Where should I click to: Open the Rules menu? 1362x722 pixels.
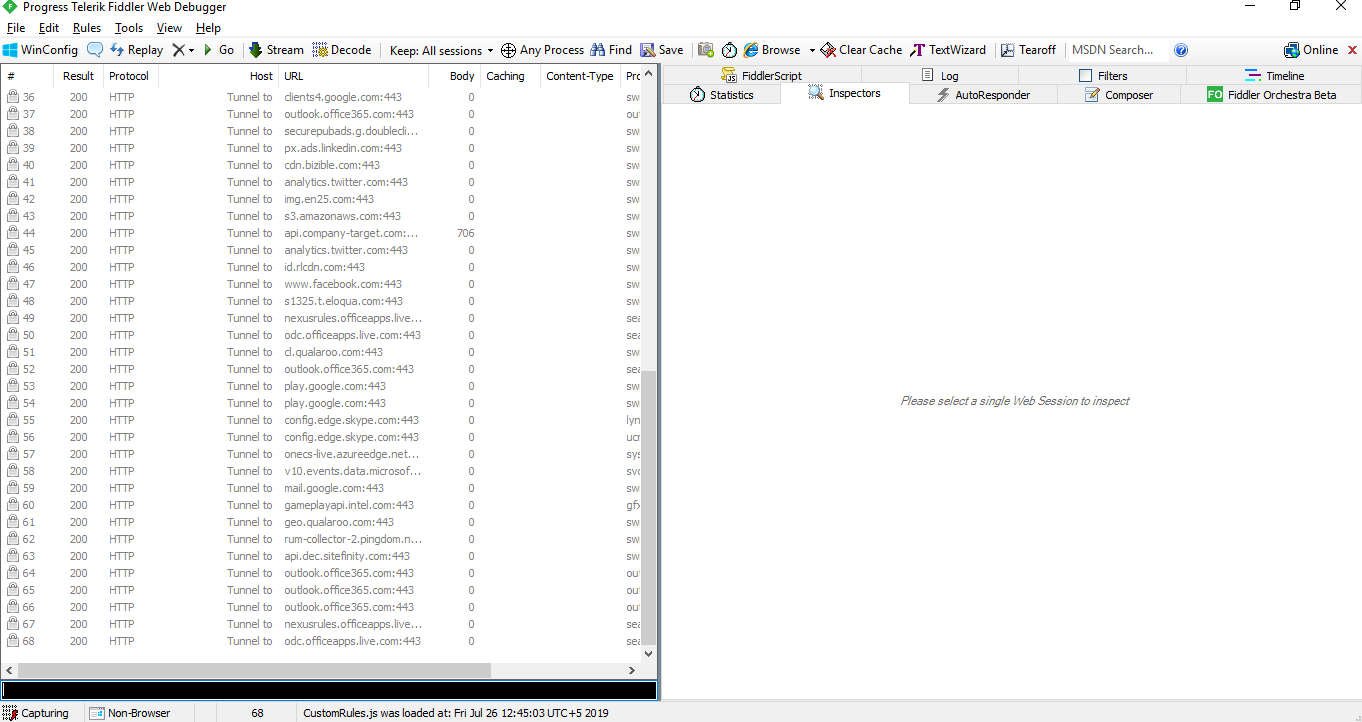click(x=87, y=28)
